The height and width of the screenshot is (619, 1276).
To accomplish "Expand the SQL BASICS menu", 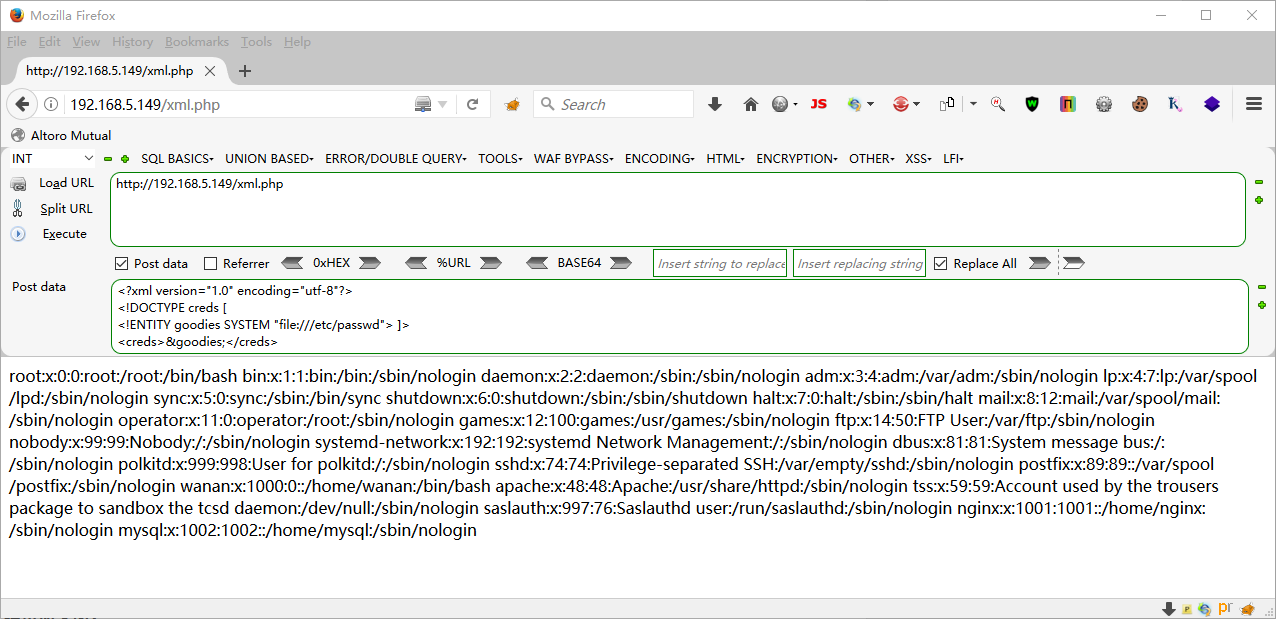I will tap(177, 158).
